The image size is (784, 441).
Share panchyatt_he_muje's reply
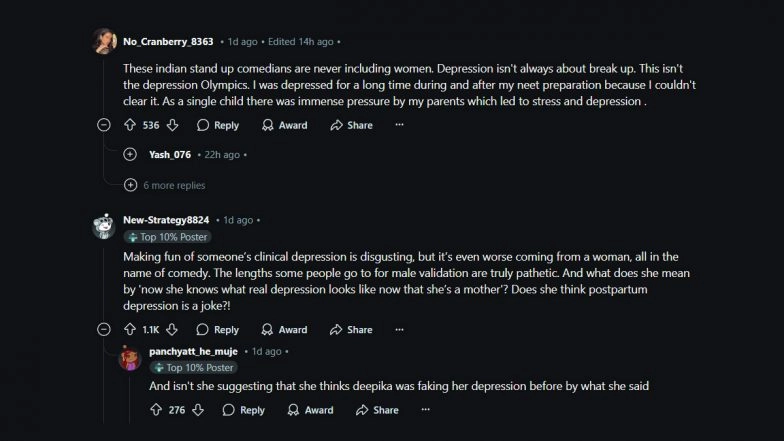point(377,409)
